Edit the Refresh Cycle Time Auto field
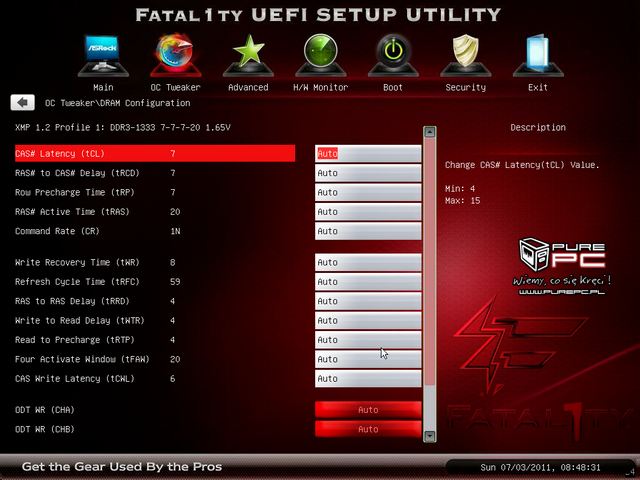The width and height of the screenshot is (640, 480). 368,282
